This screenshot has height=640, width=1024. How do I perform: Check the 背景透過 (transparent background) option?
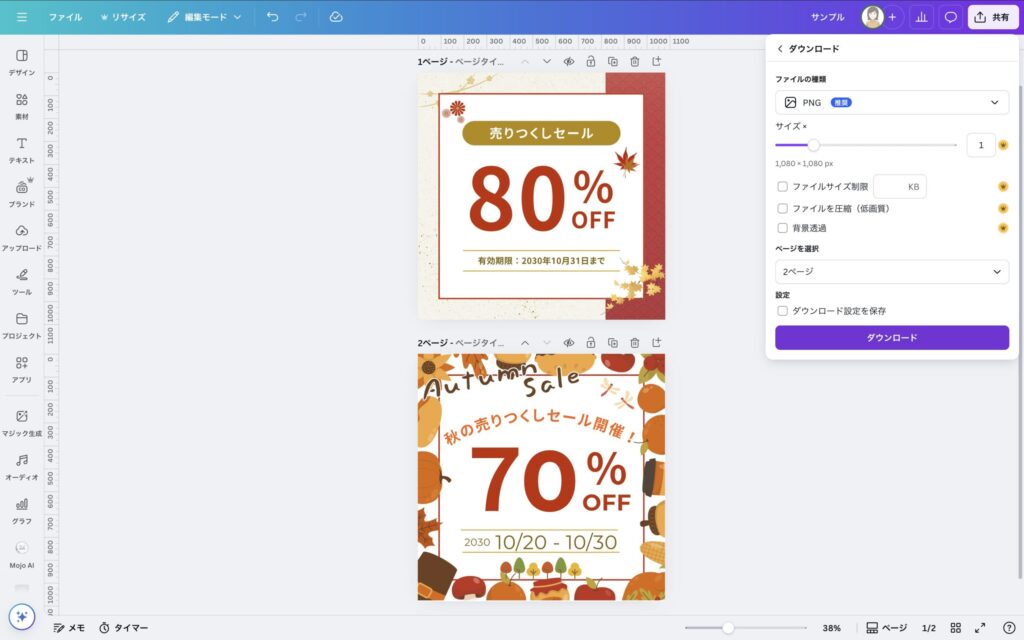(x=782, y=228)
